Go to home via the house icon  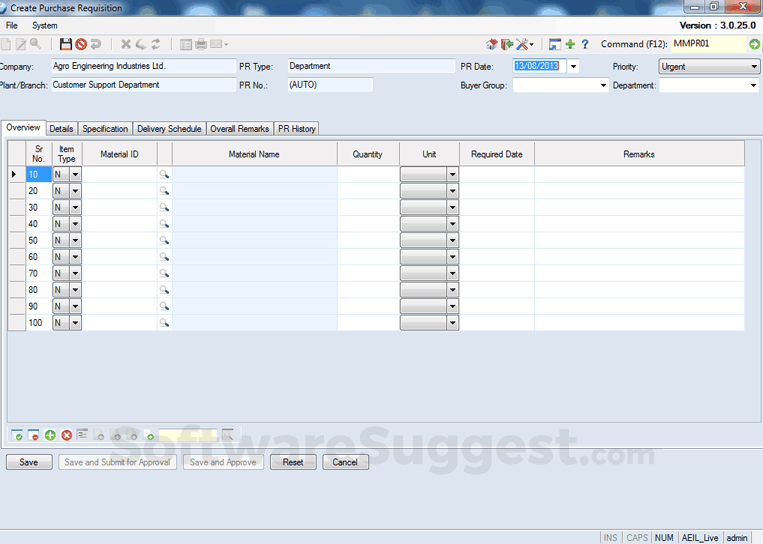(491, 44)
